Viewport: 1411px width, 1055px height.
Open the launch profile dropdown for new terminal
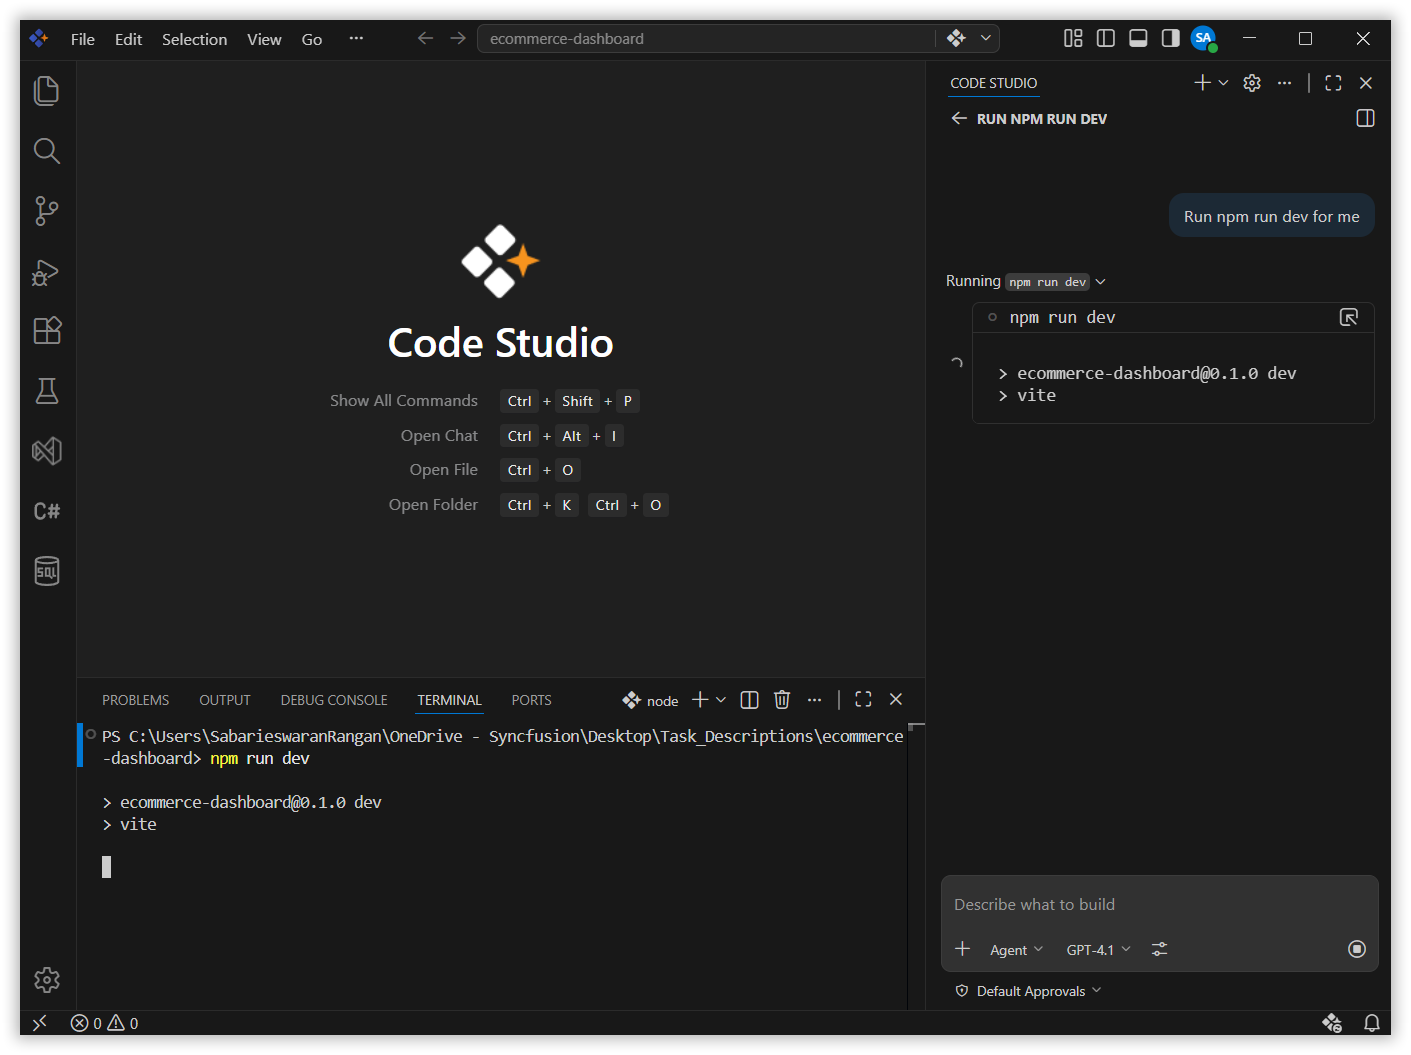[x=721, y=700]
